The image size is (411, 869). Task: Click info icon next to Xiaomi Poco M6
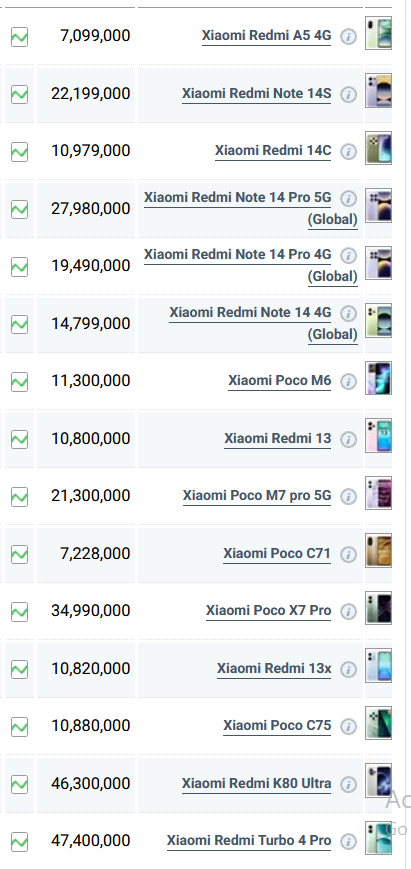pos(348,382)
